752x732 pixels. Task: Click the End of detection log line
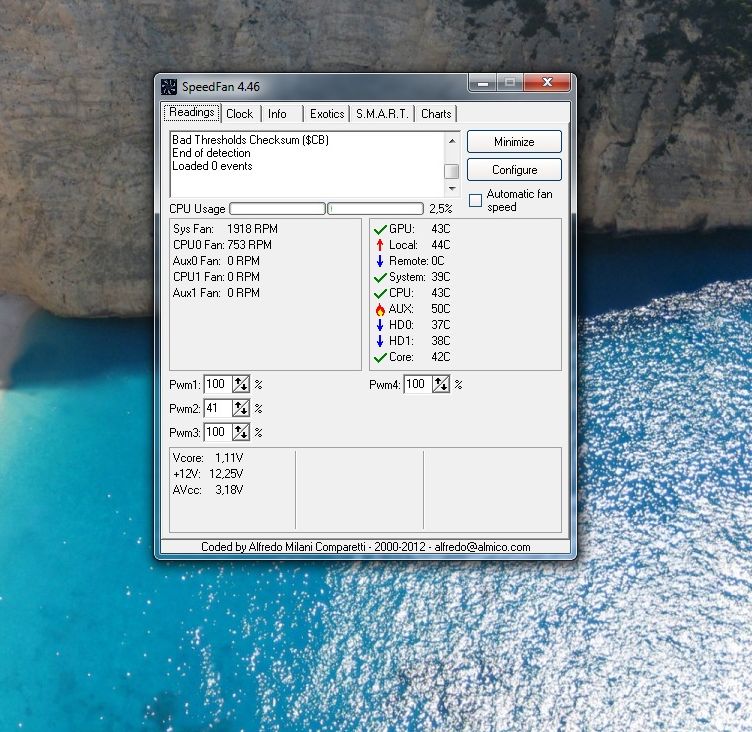click(x=212, y=153)
